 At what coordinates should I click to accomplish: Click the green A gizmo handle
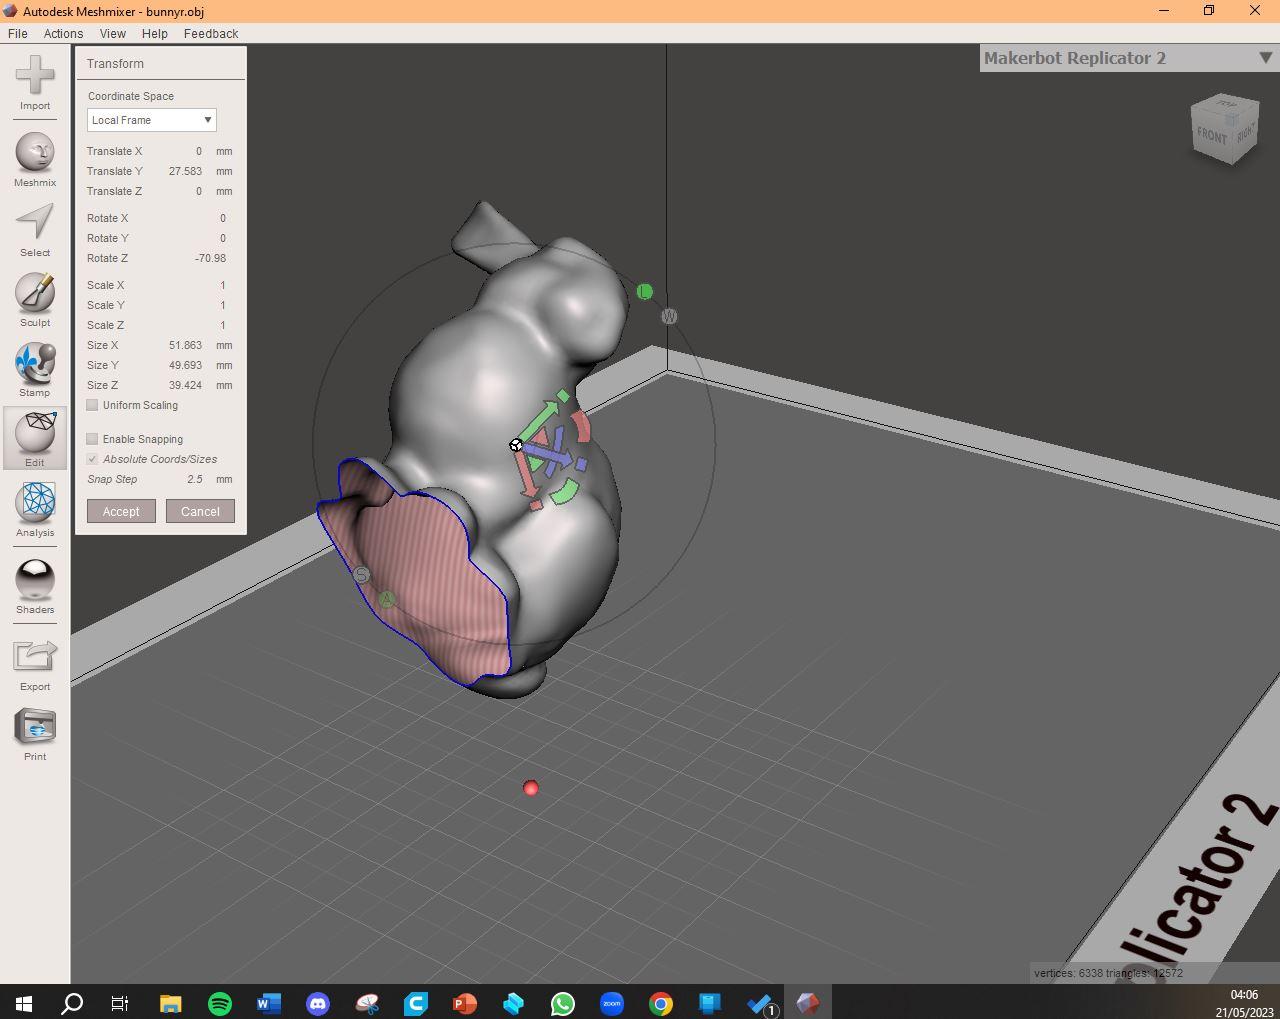click(387, 599)
